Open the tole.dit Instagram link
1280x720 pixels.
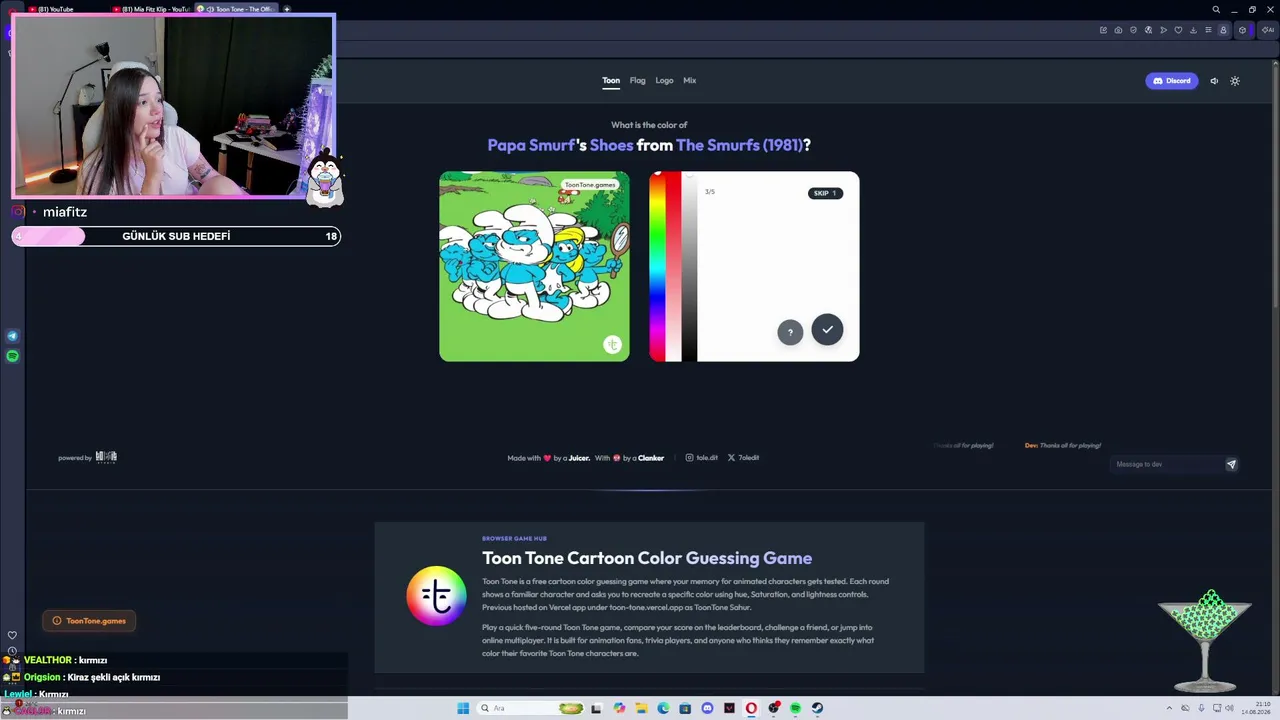[x=701, y=458]
